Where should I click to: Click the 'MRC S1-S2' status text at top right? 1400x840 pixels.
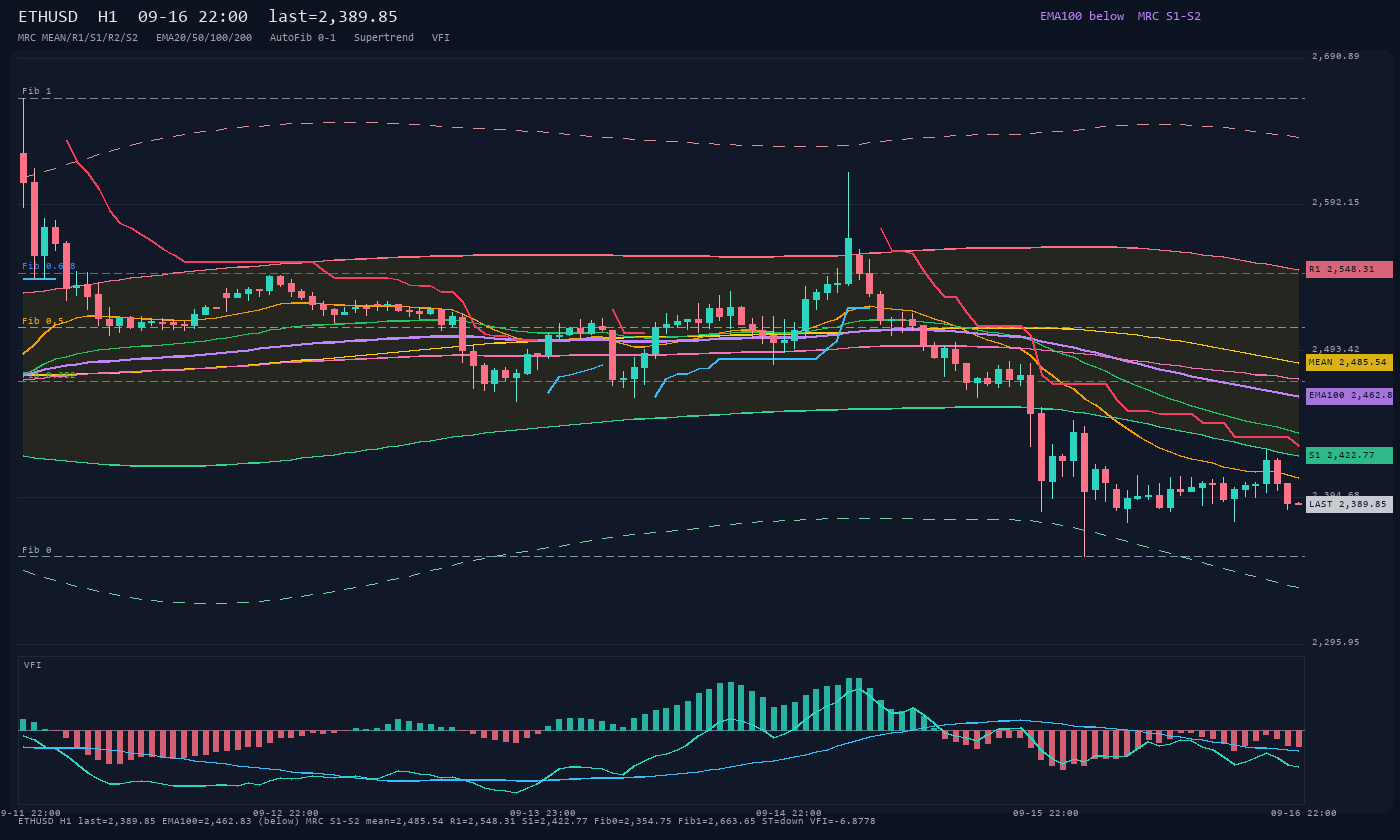click(1169, 16)
